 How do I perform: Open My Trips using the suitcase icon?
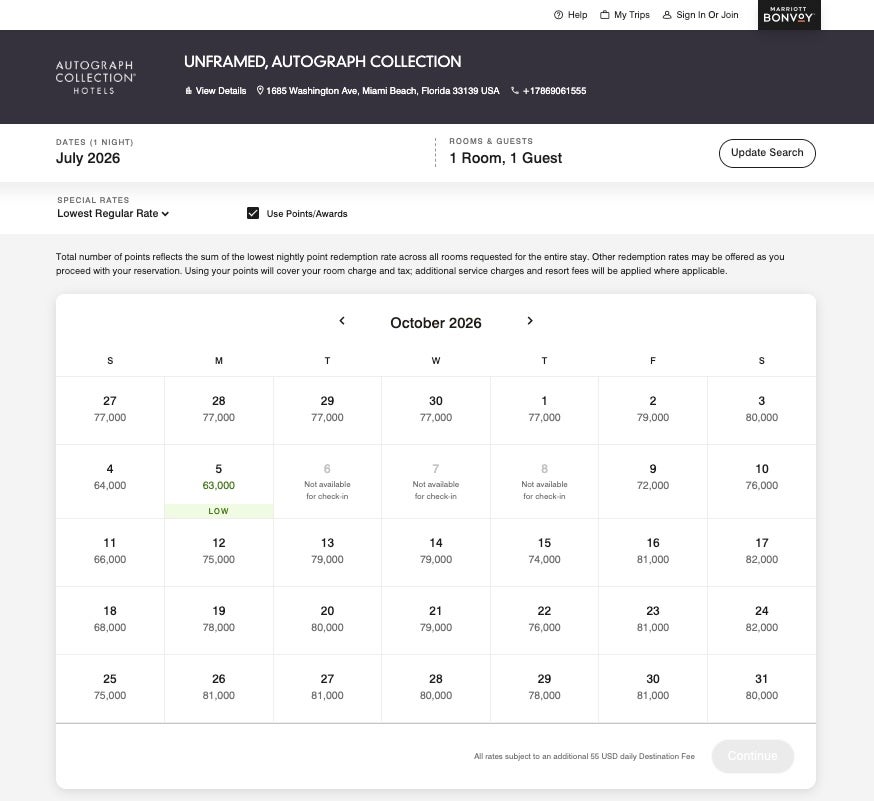[x=604, y=15]
